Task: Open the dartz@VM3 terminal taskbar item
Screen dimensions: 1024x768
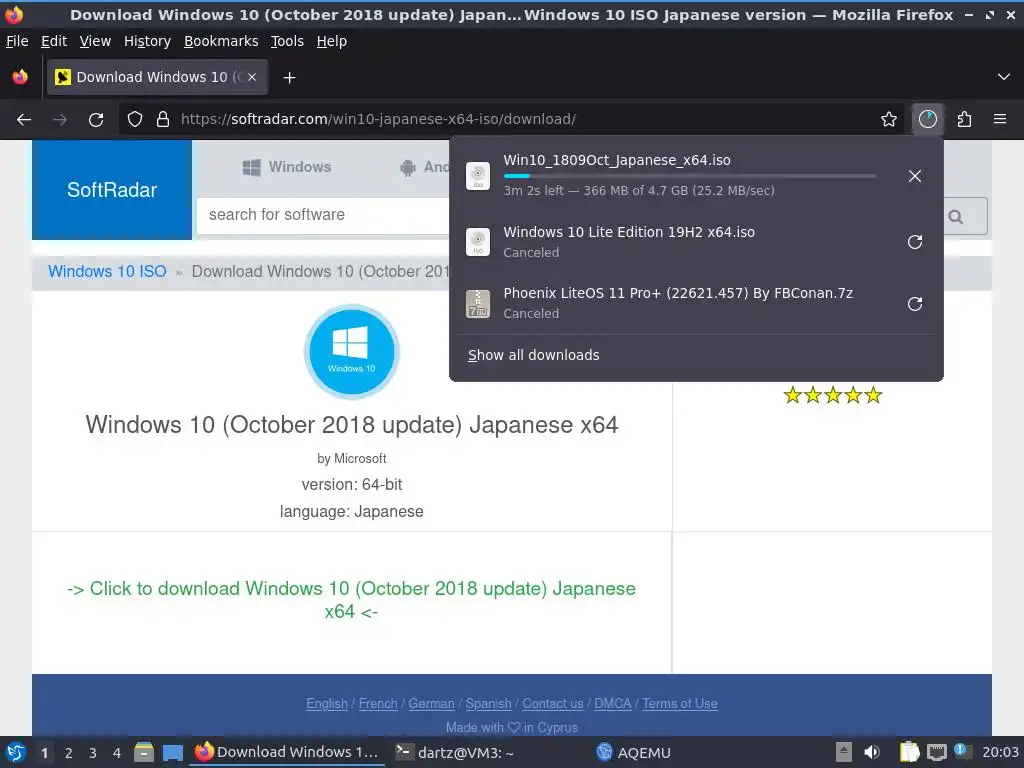Action: [x=455, y=753]
